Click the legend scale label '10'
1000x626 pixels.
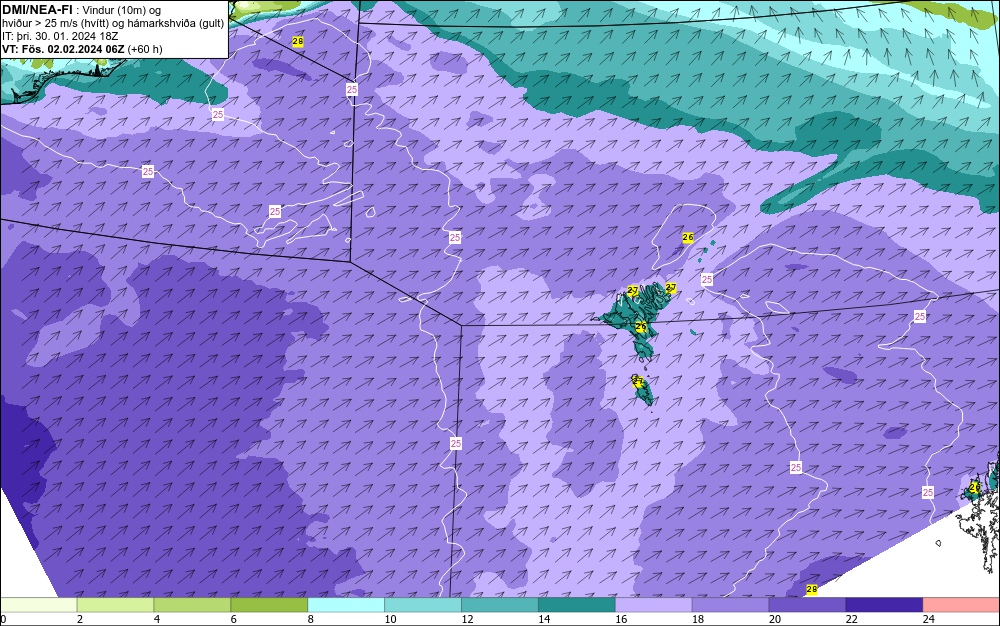point(390,619)
